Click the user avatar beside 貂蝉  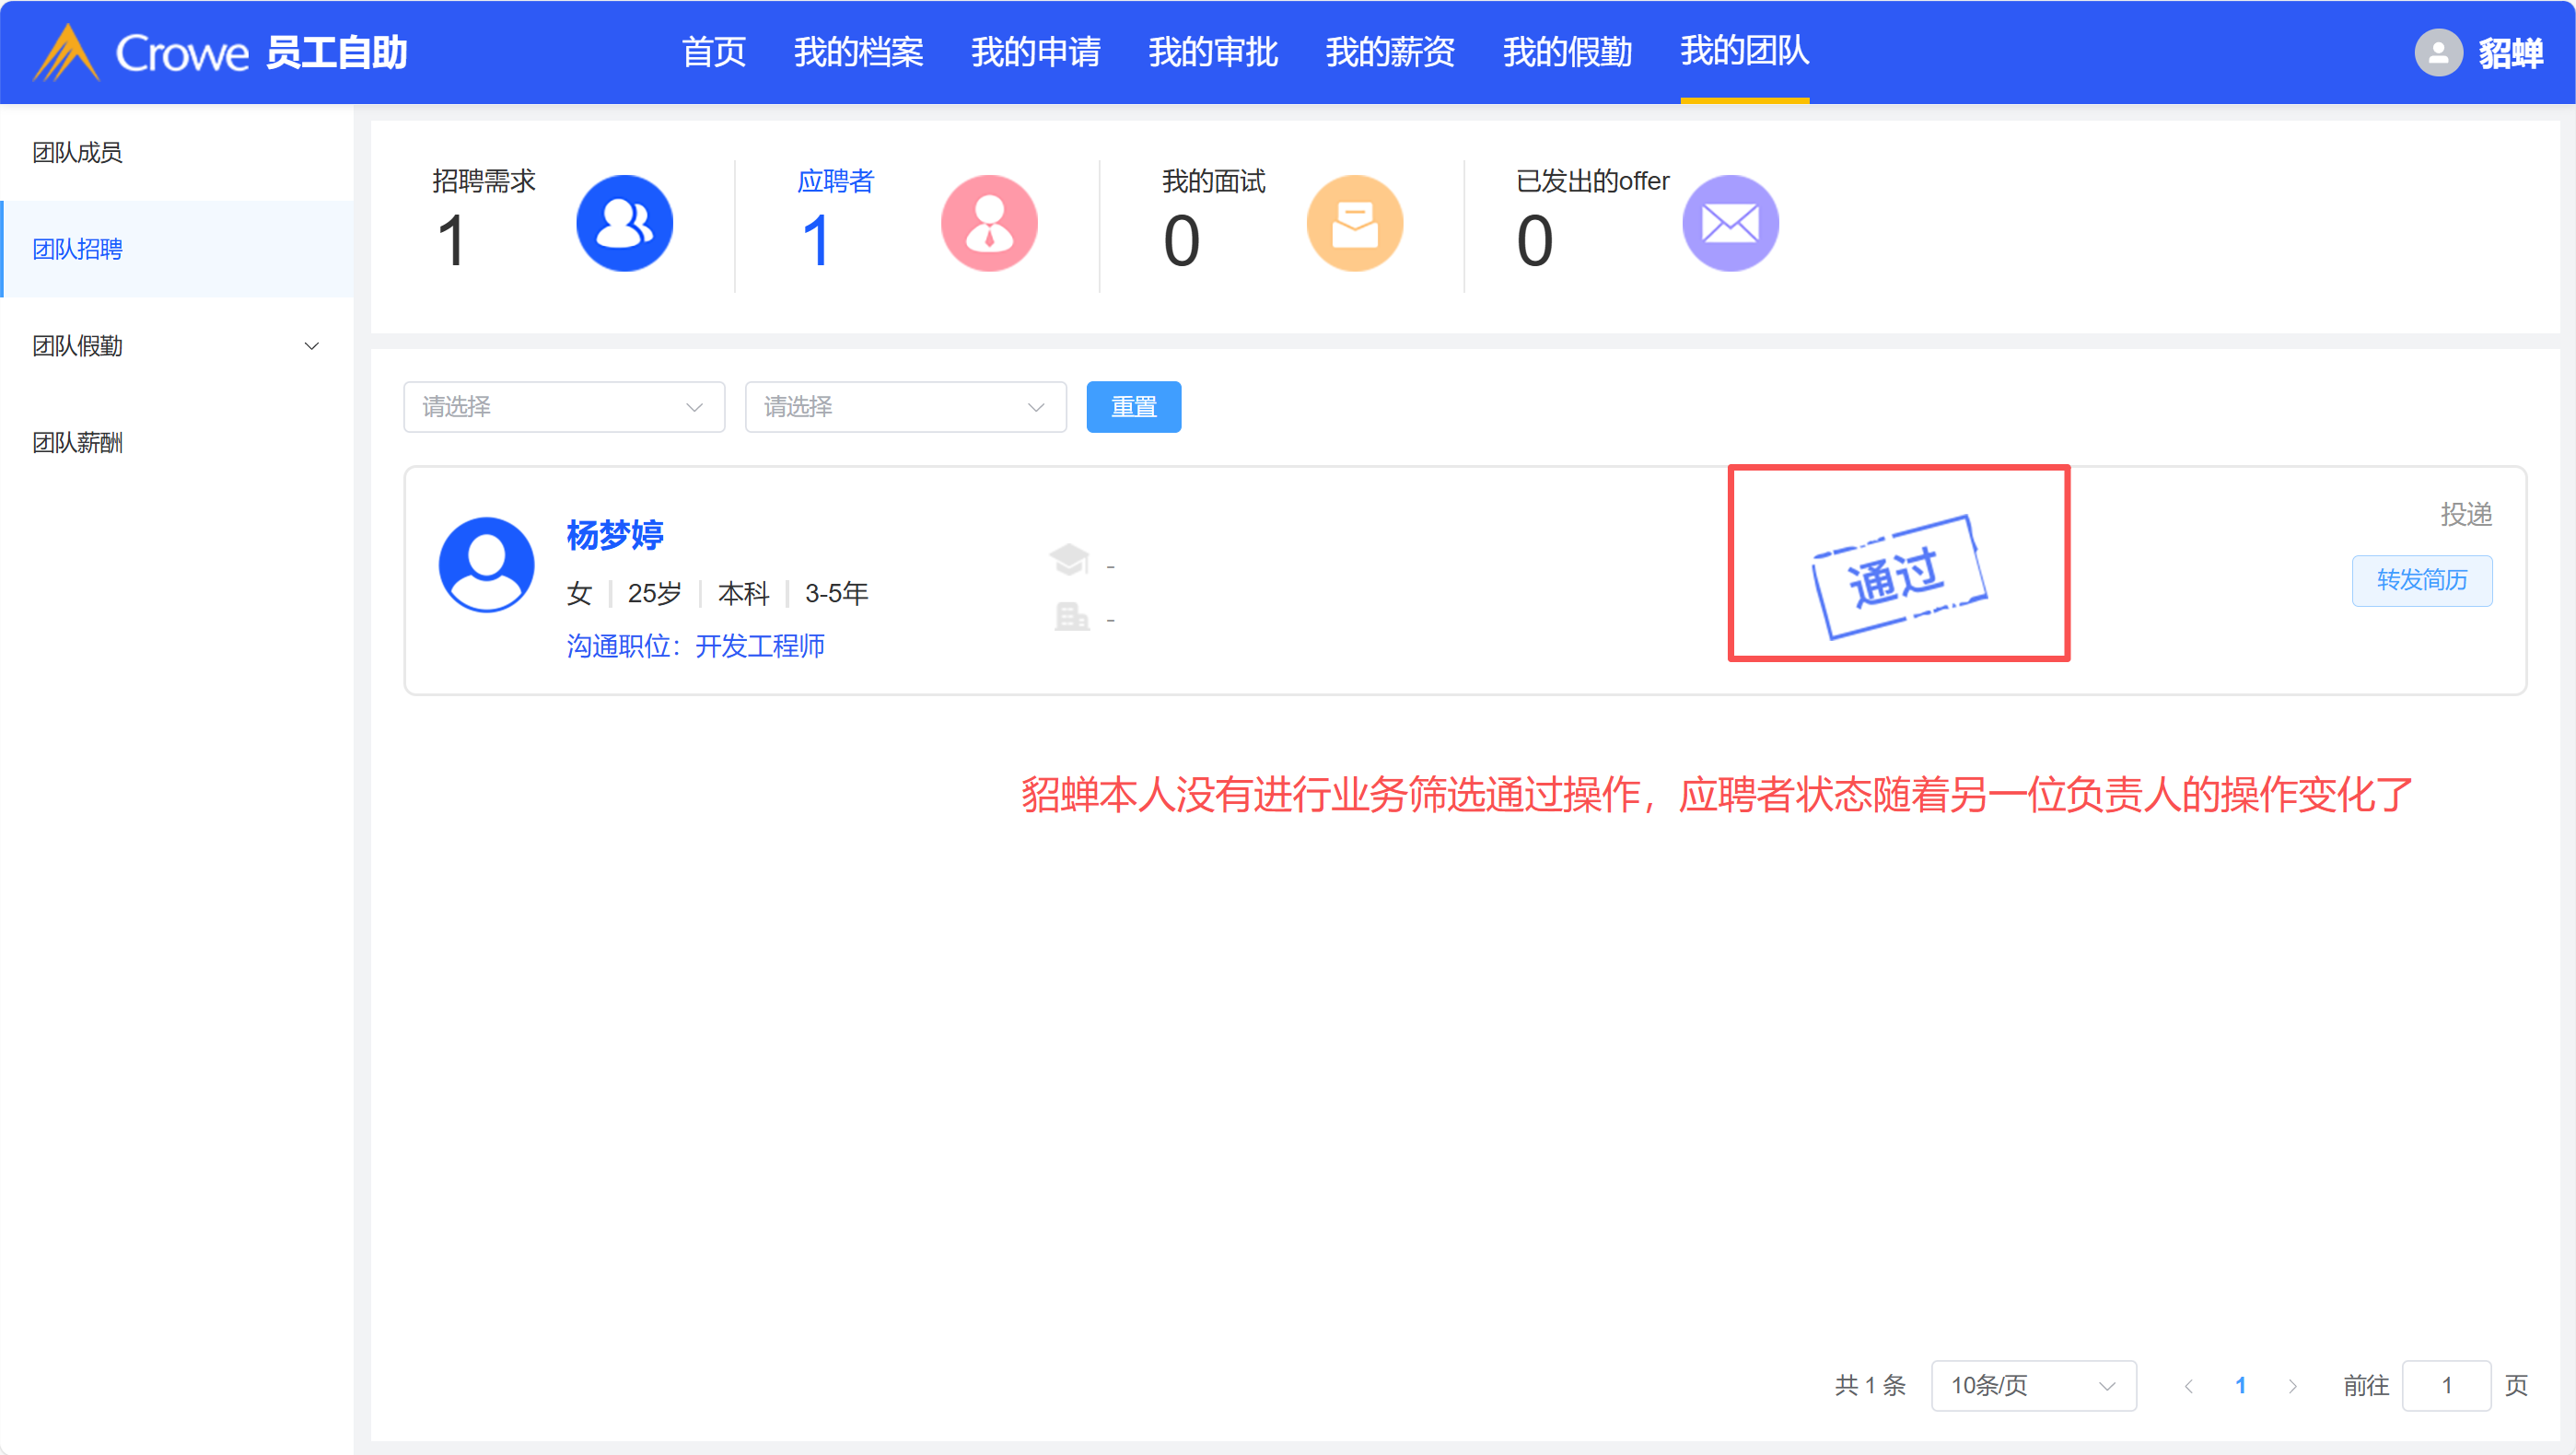pyautogui.click(x=2437, y=52)
